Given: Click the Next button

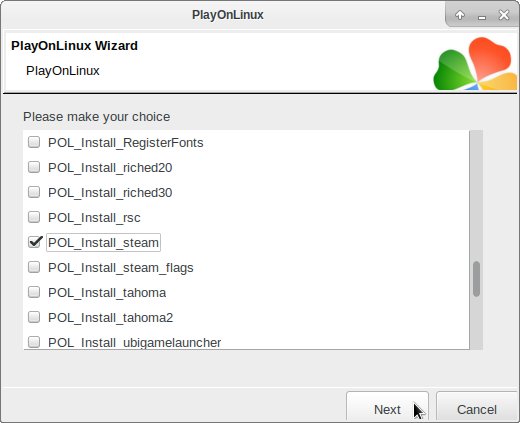Looking at the screenshot, I should (387, 406).
